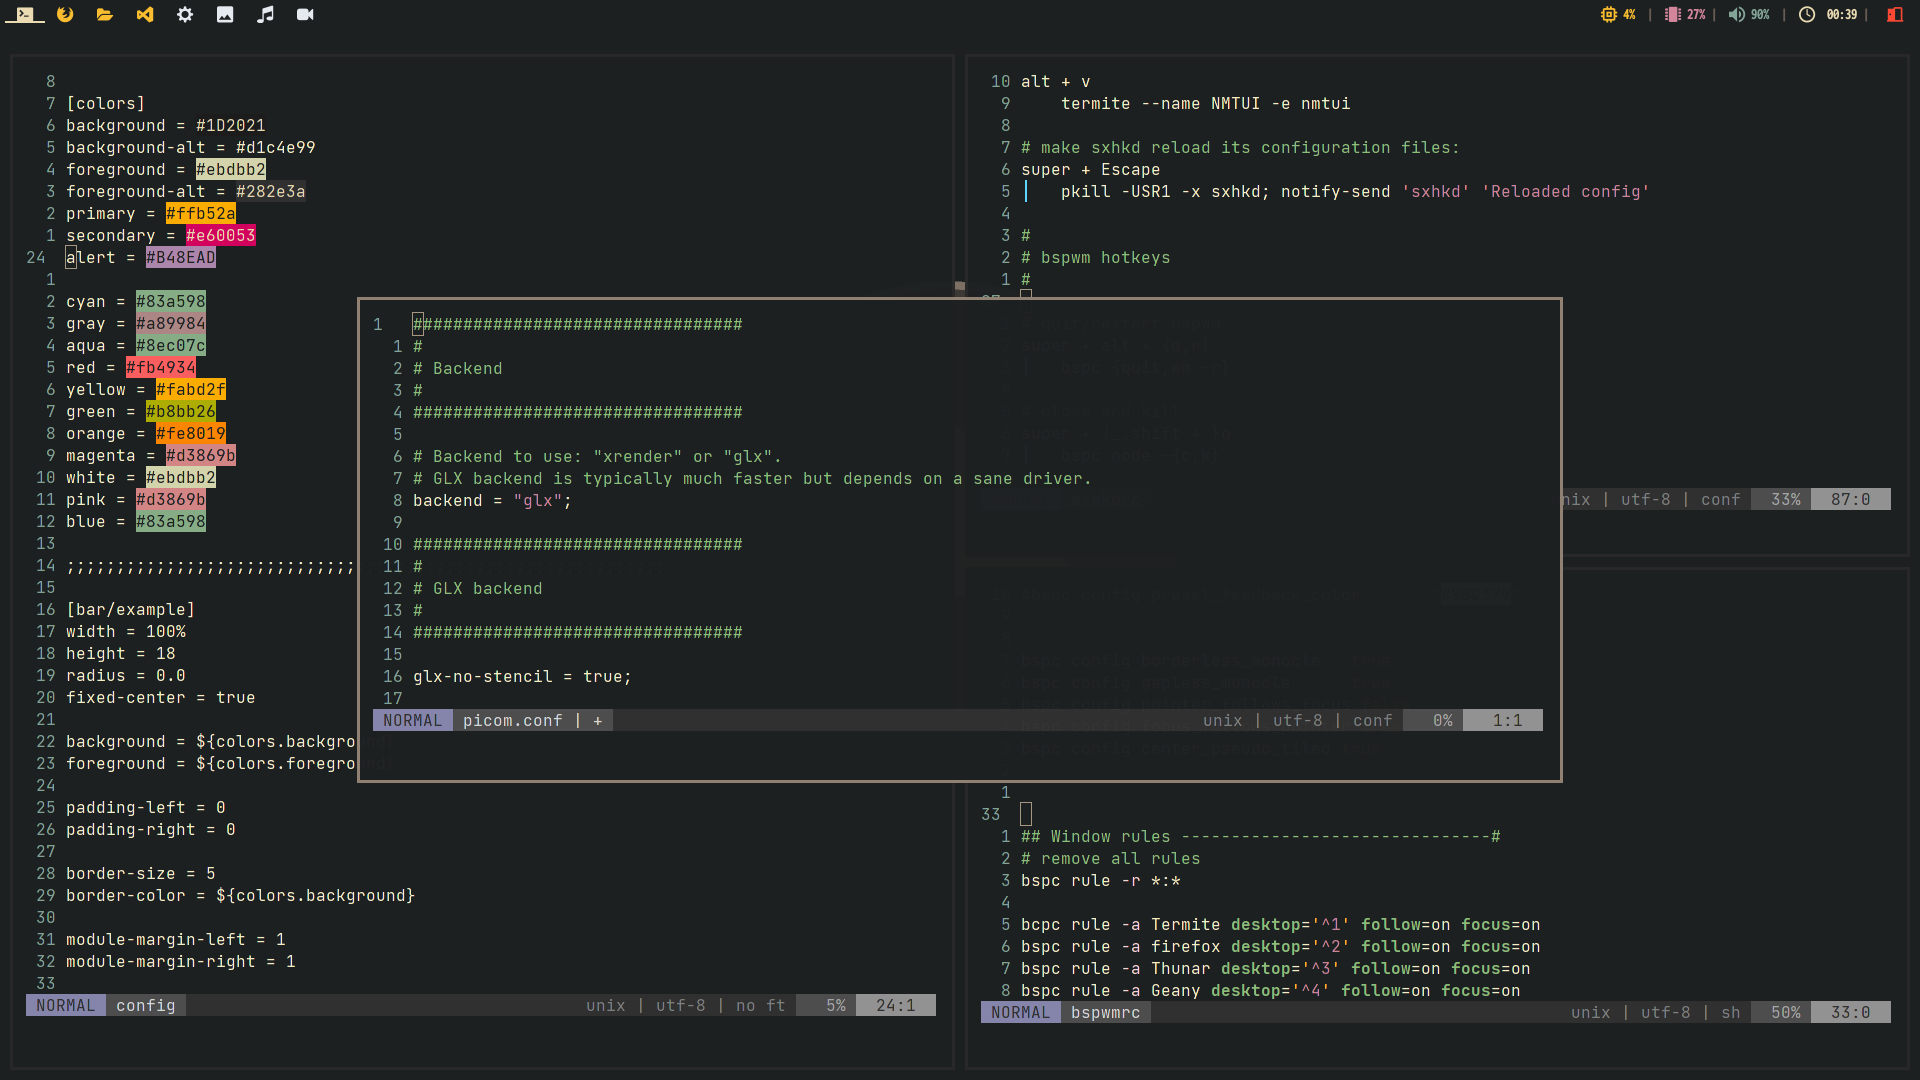Click the 00:39 time display
The image size is (1920, 1080).
pos(1842,15)
